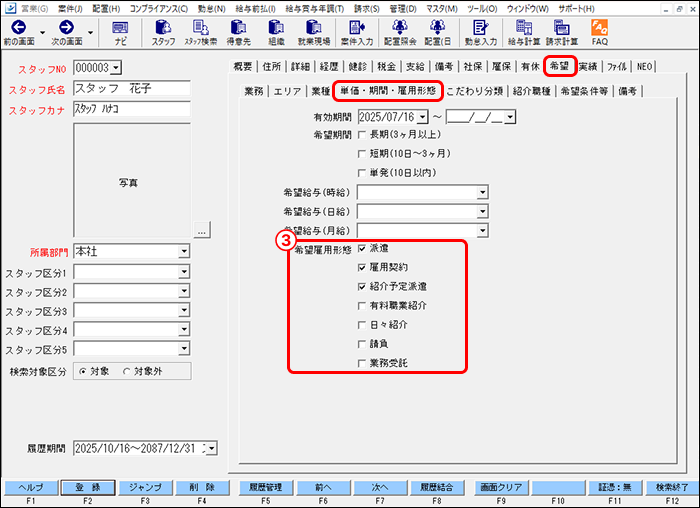700x508 pixels.
Task: Check 短期(10日～3ヶ月) checkbox
Action: [x=362, y=154]
